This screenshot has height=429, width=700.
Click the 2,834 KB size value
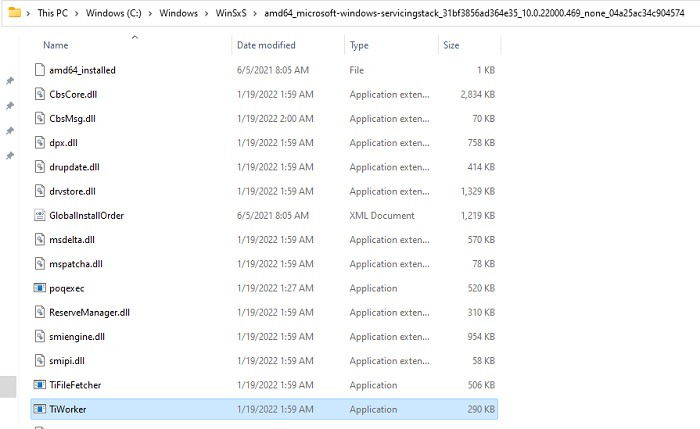(x=477, y=94)
